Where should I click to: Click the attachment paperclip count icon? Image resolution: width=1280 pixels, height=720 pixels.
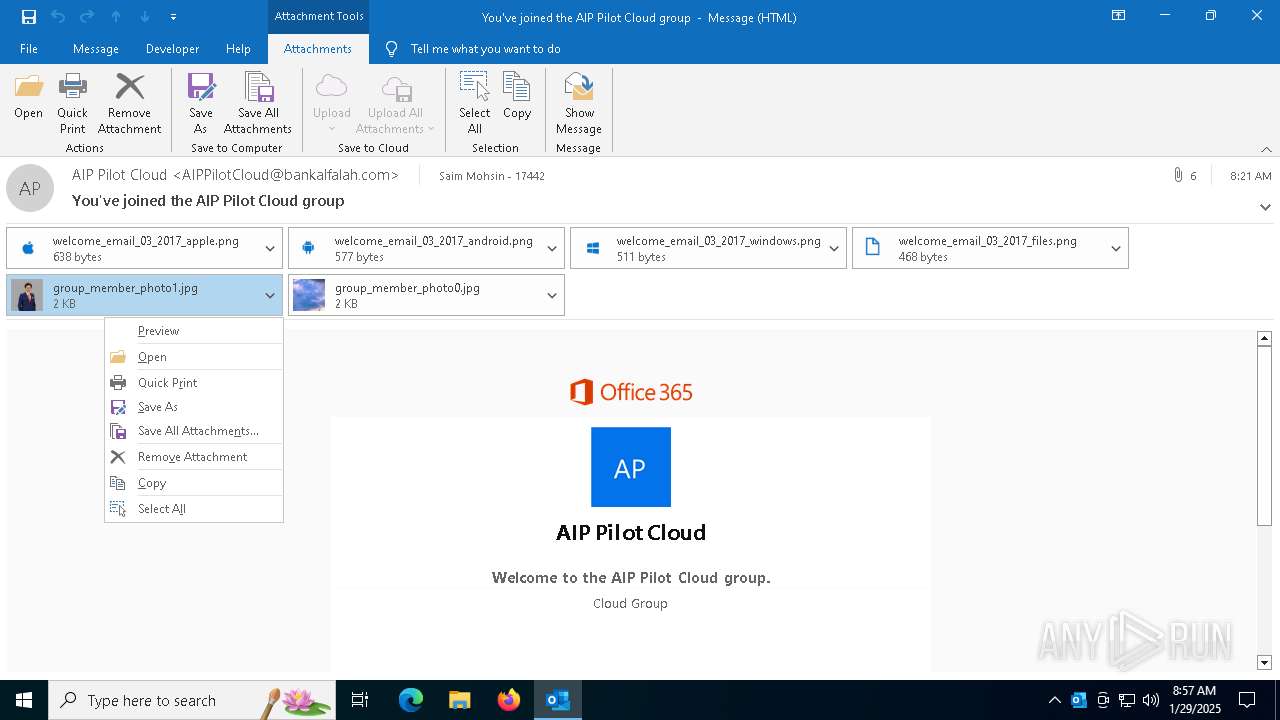[x=1178, y=175]
